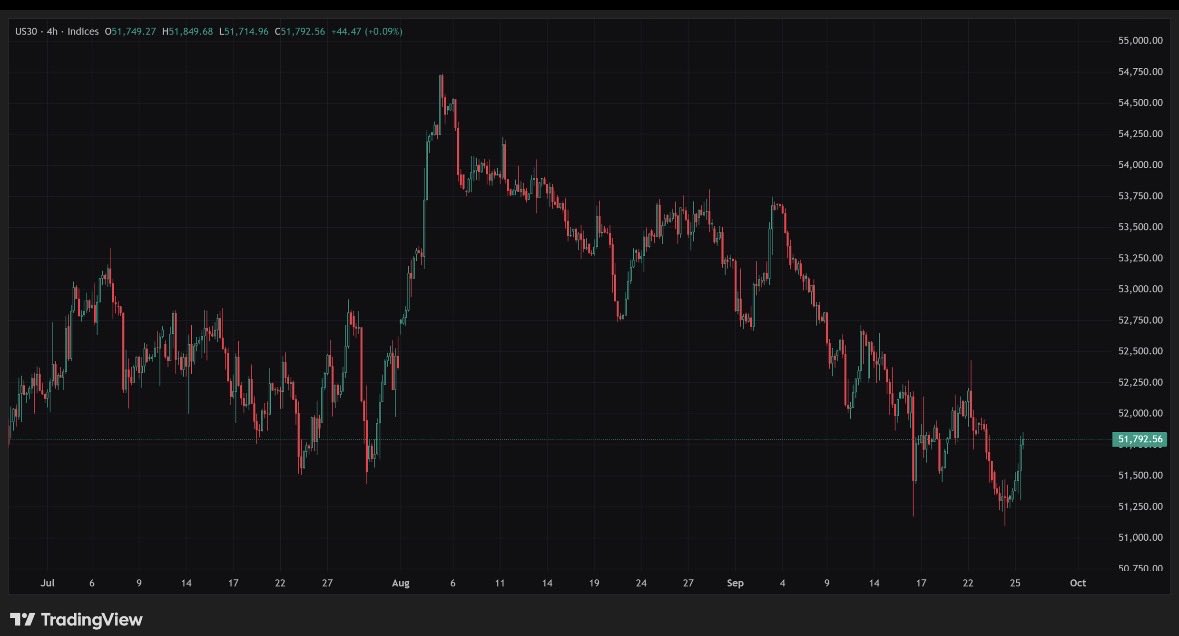
Task: Click the 53,750.00 price axis label
Action: pos(1141,196)
